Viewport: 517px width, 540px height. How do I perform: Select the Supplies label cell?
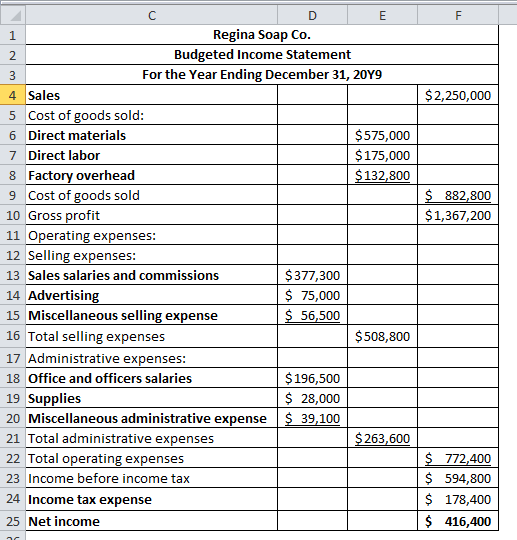(152, 398)
